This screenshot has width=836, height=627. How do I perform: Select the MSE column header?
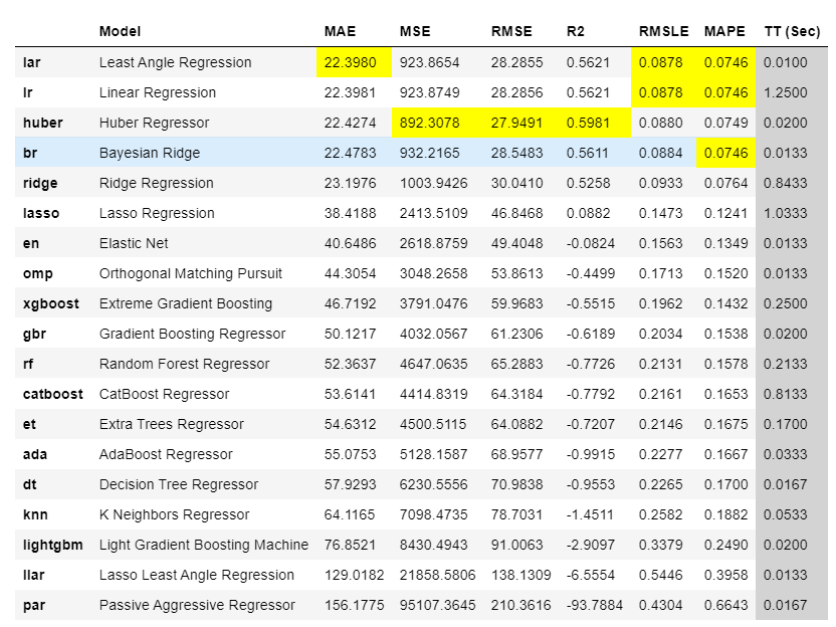point(415,32)
